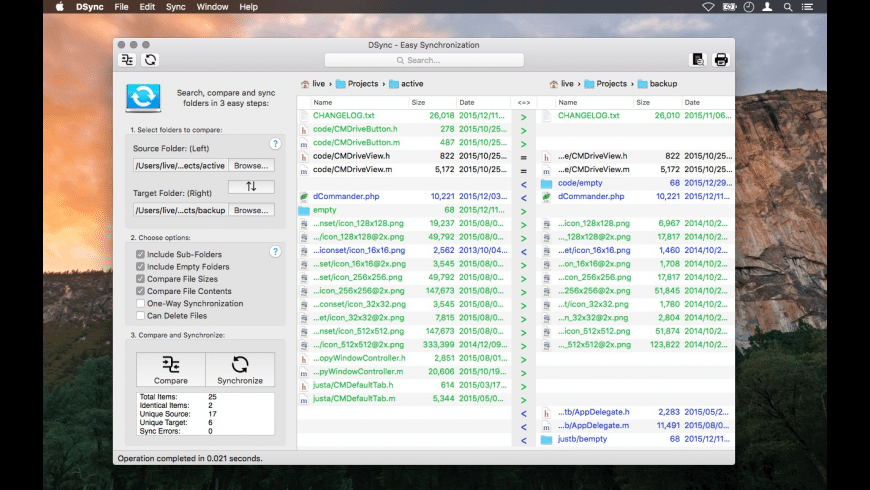Click the home icon in target path
This screenshot has width=870, height=490.
553,84
